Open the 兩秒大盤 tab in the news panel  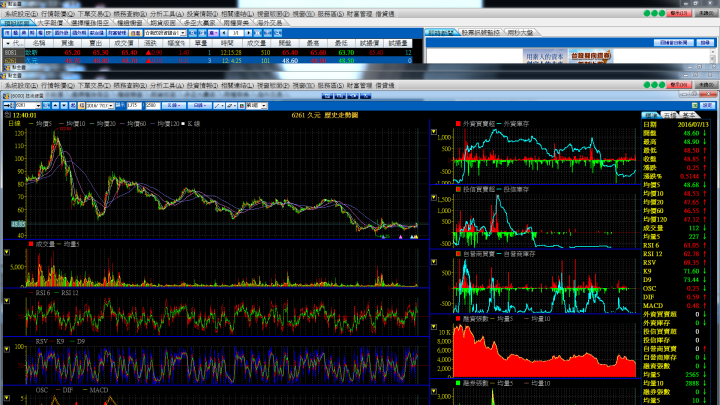pyautogui.click(x=520, y=33)
